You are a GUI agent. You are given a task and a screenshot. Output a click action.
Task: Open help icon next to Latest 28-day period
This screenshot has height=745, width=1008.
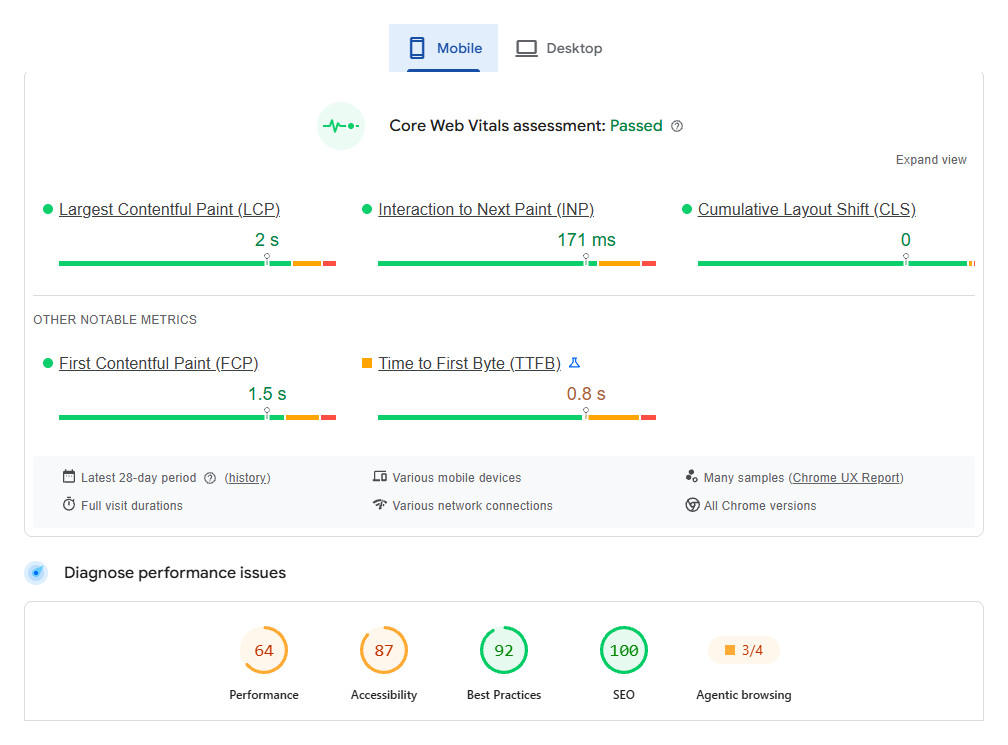pos(210,478)
